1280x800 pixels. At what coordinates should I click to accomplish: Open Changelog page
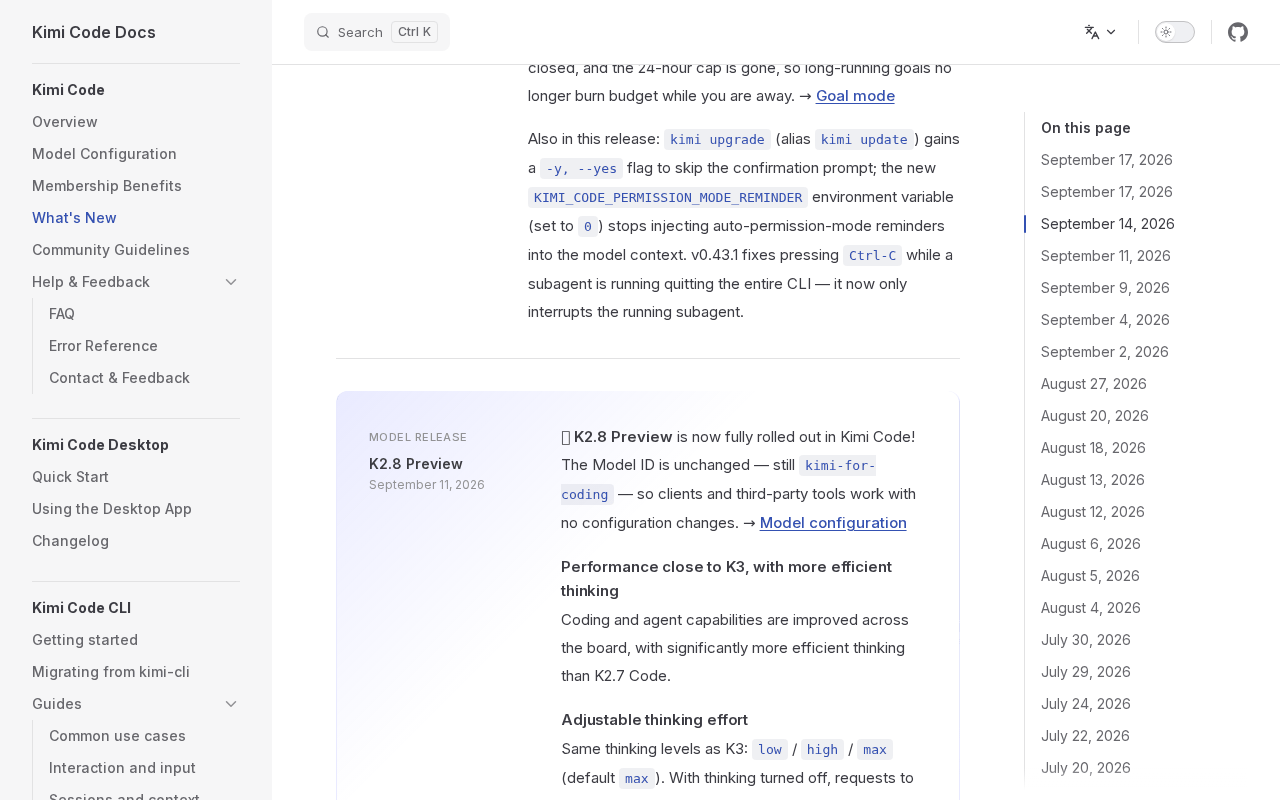click(70, 541)
